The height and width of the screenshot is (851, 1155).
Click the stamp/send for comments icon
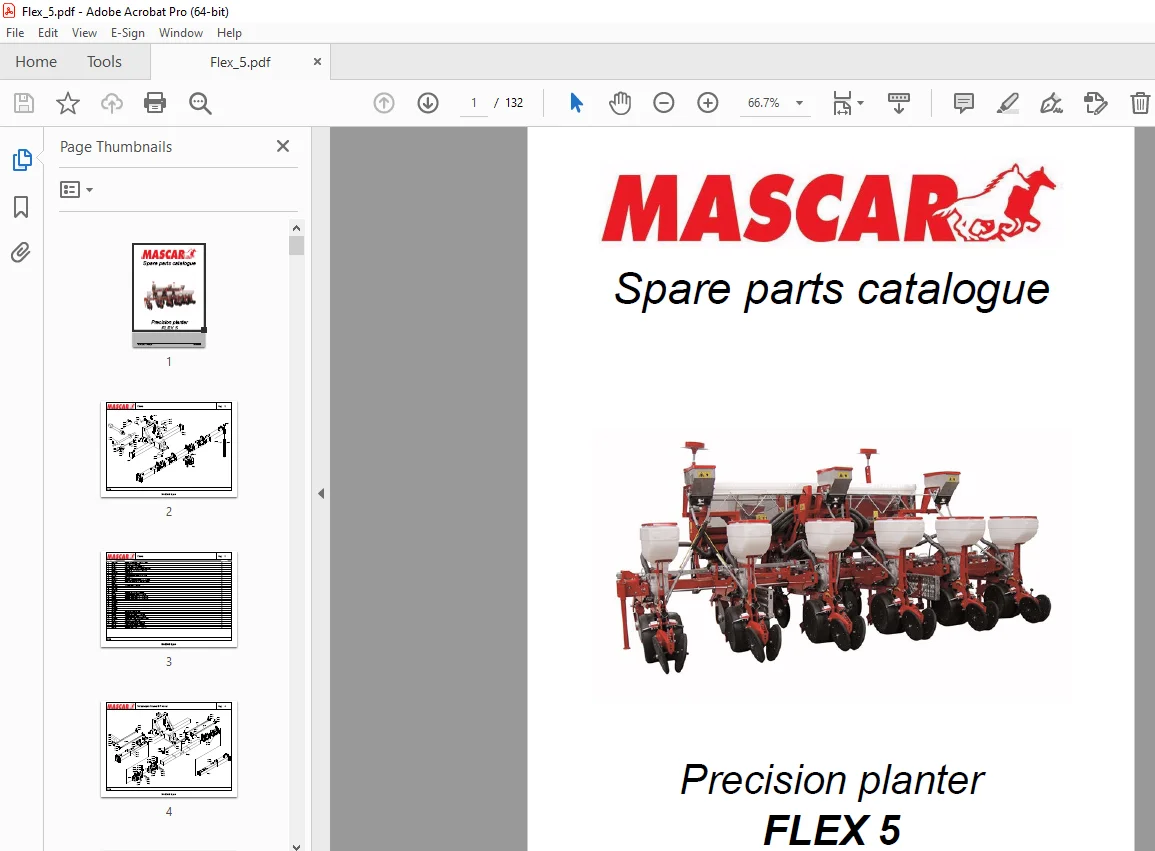1095,103
